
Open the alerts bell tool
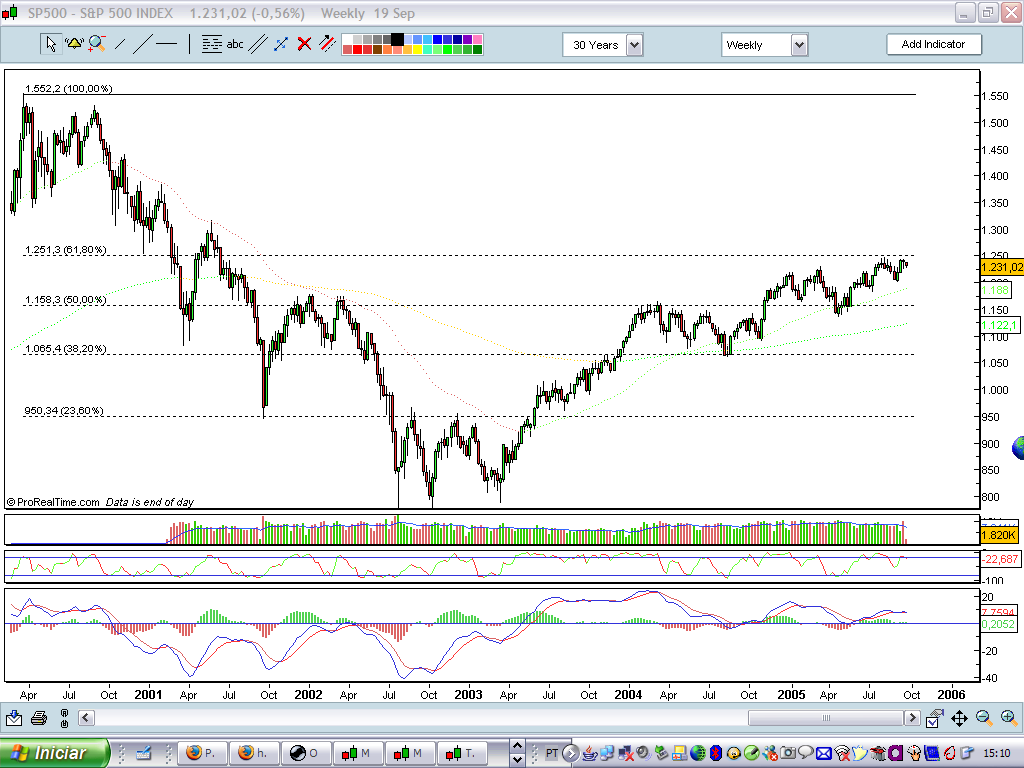tap(74, 44)
